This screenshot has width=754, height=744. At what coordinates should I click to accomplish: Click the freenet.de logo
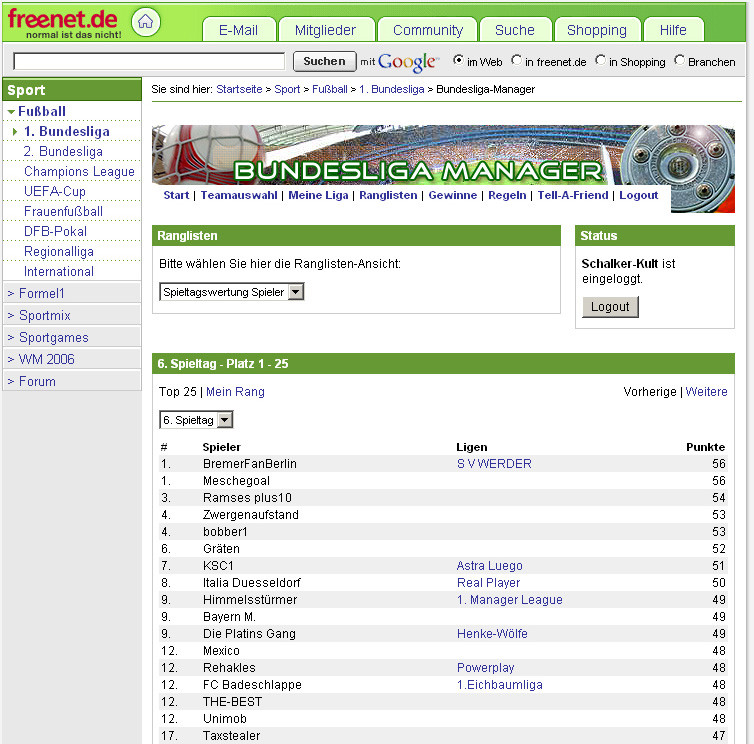pos(63,23)
